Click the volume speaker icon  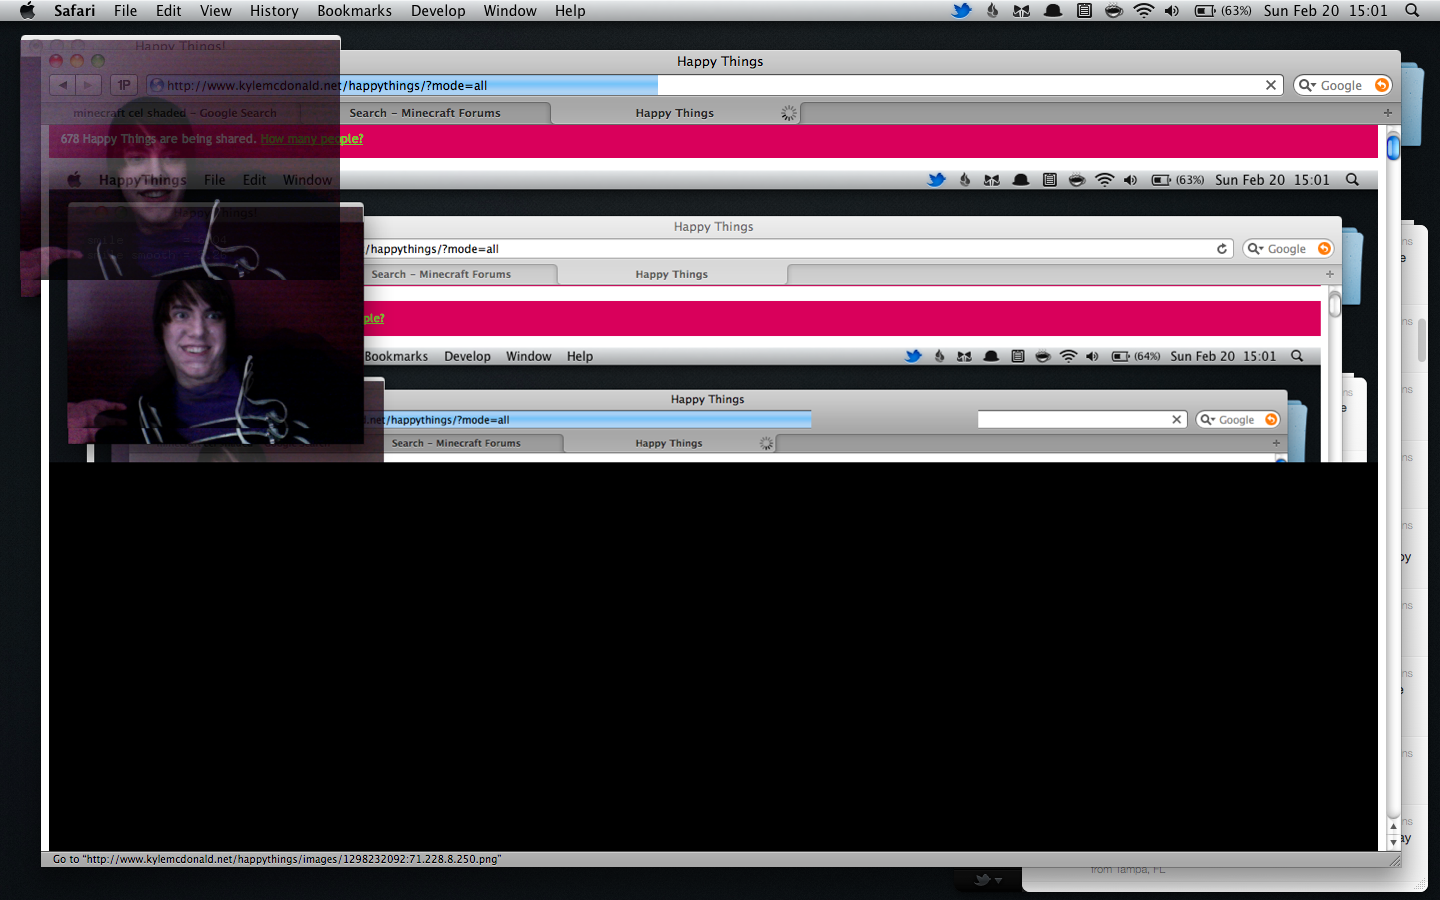[x=1172, y=11]
